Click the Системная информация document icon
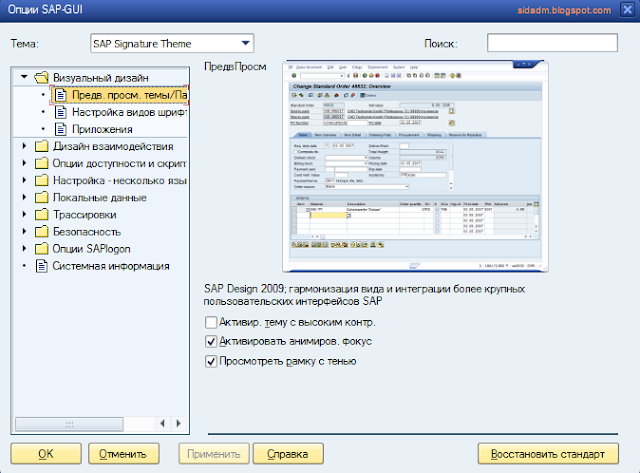The height and width of the screenshot is (473, 640). 42,266
